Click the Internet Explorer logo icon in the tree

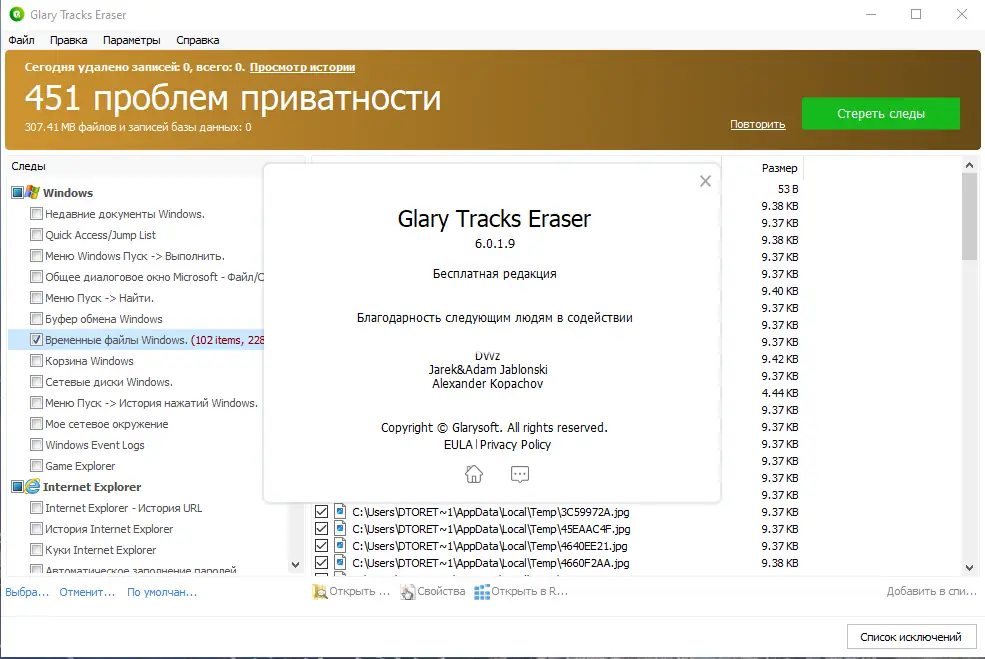point(33,486)
